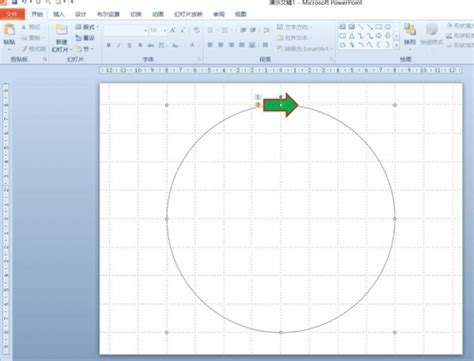Increase the font size with the larger A
474x361 pixels.
pos(173,30)
